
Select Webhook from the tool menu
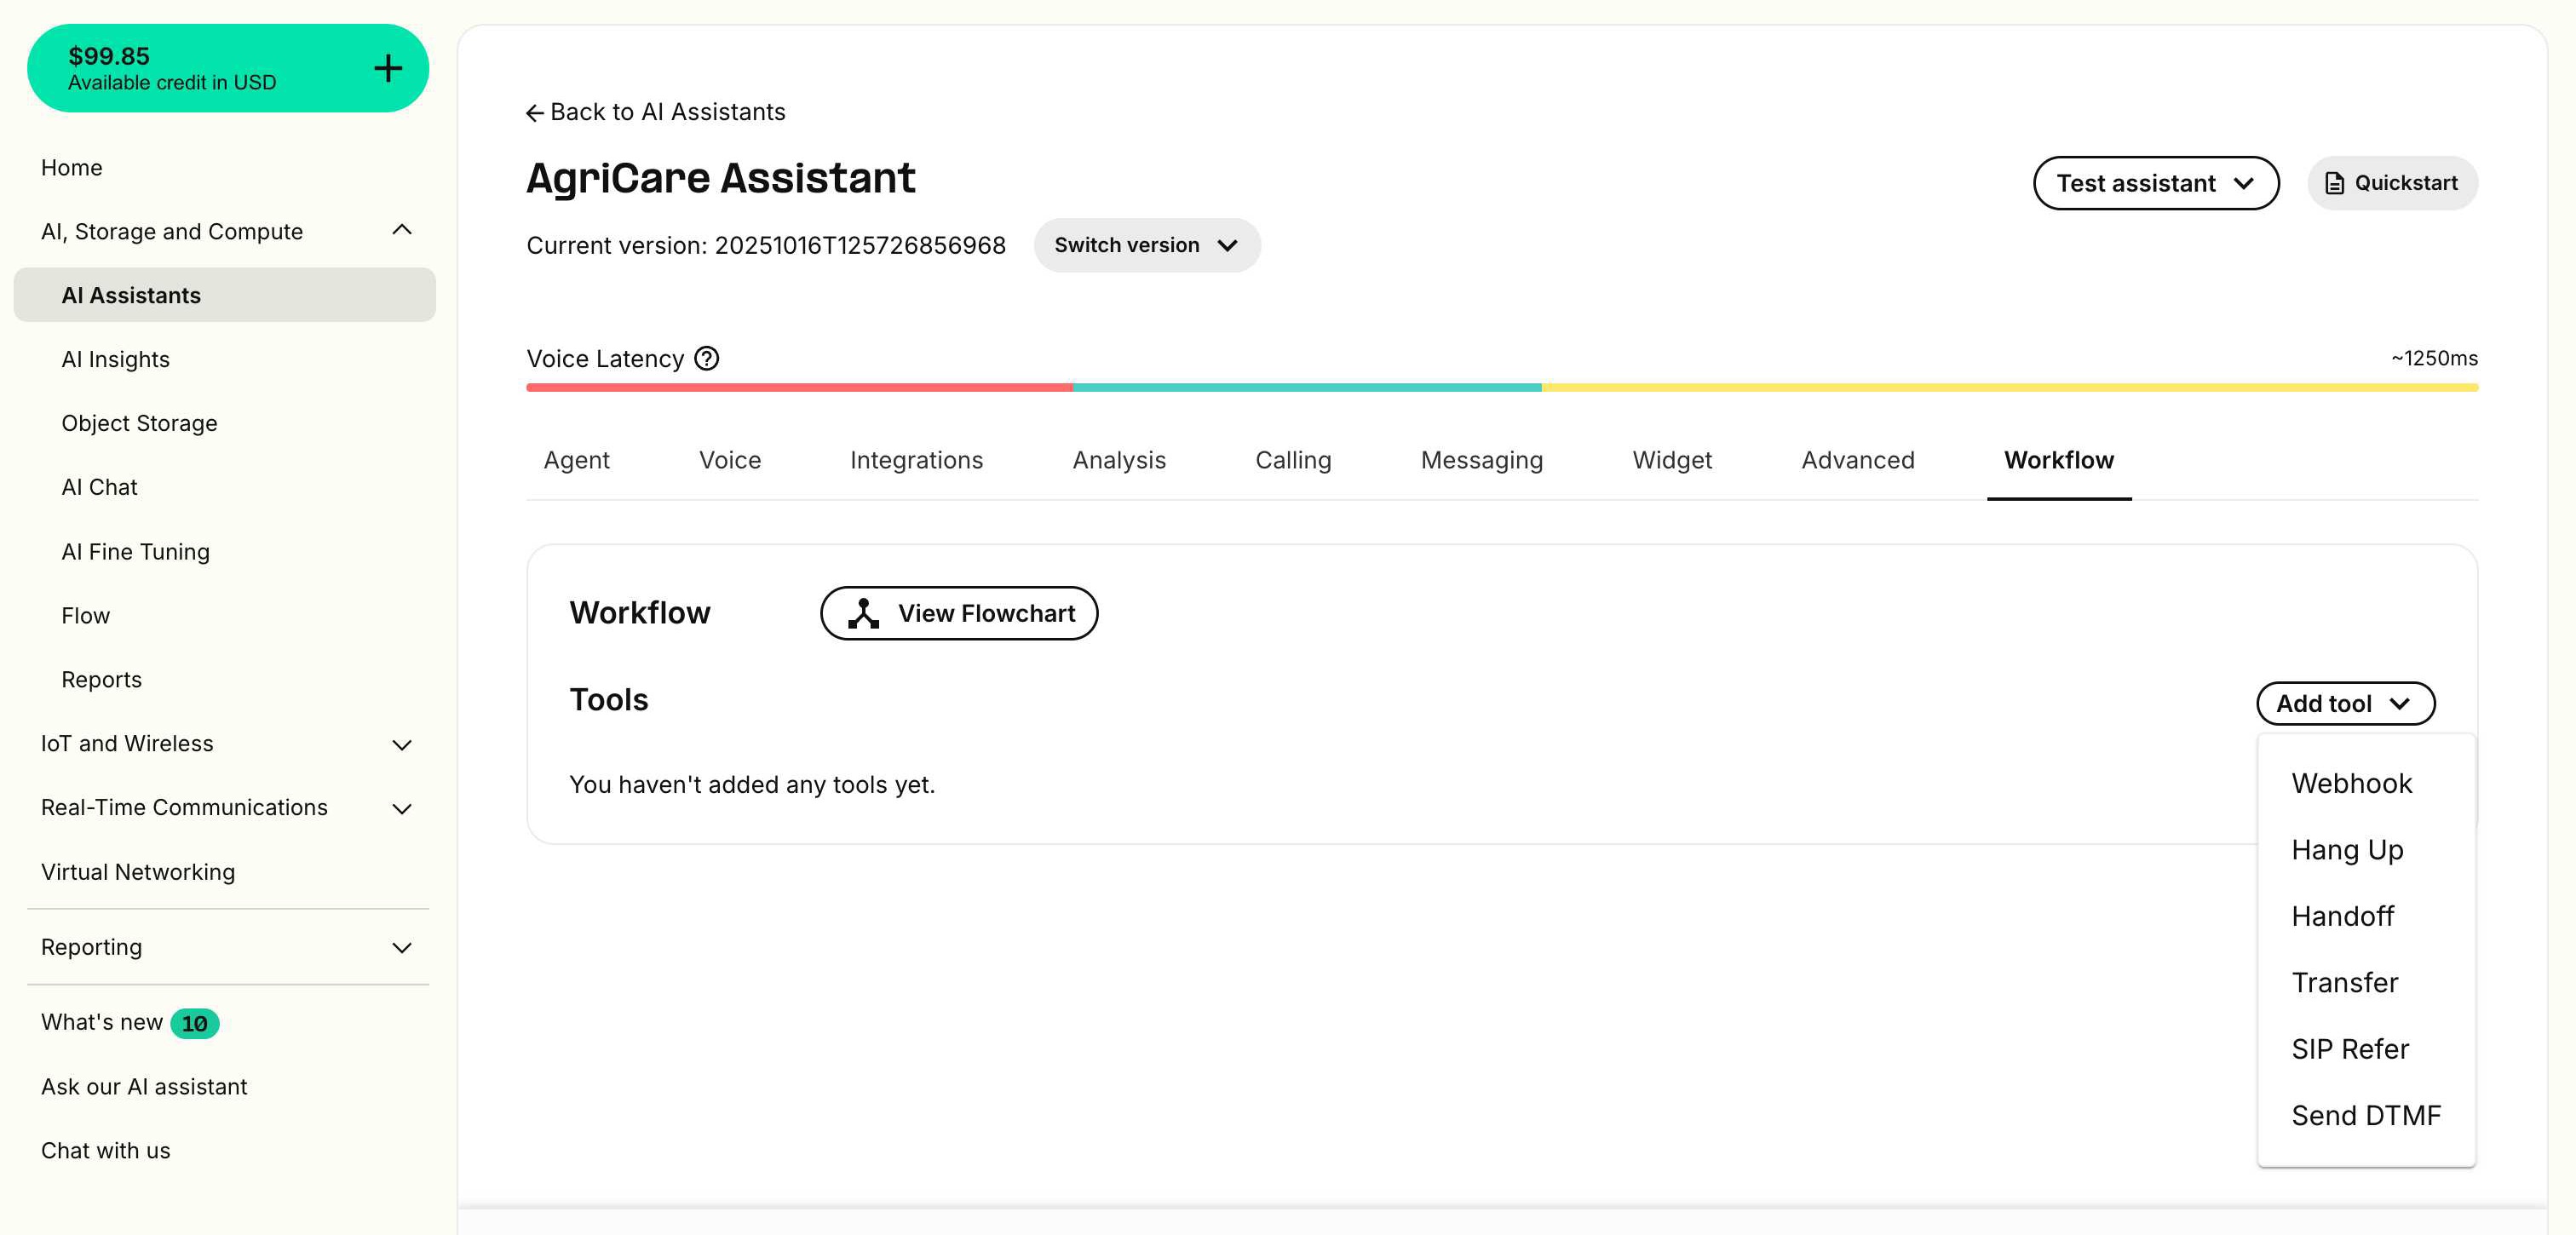pyautogui.click(x=2351, y=783)
